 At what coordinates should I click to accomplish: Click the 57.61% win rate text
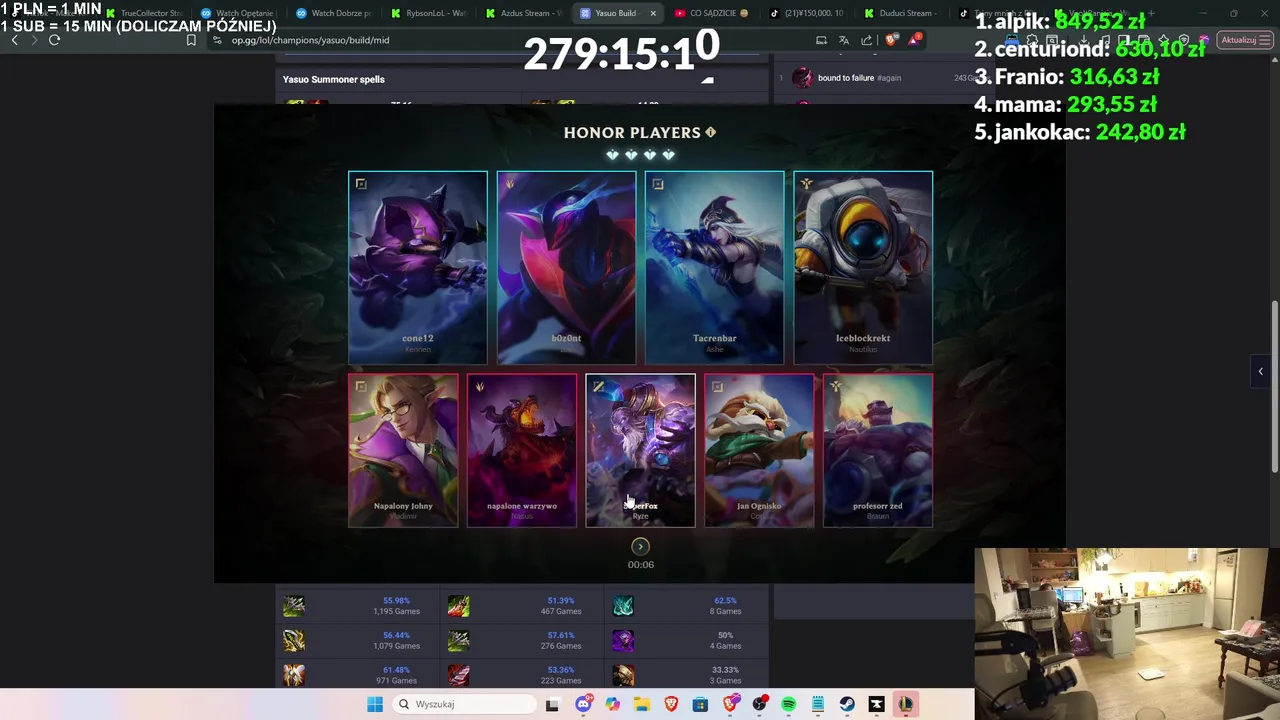[561, 635]
